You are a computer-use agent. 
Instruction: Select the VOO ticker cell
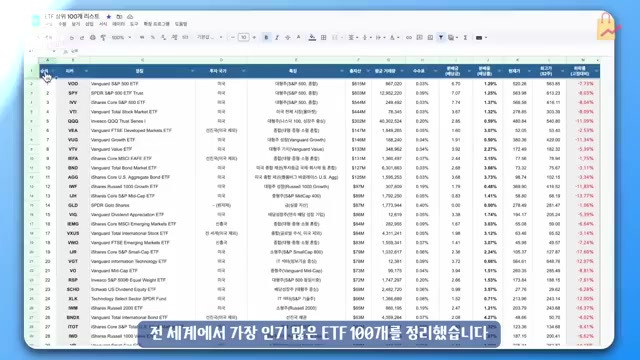click(73, 84)
